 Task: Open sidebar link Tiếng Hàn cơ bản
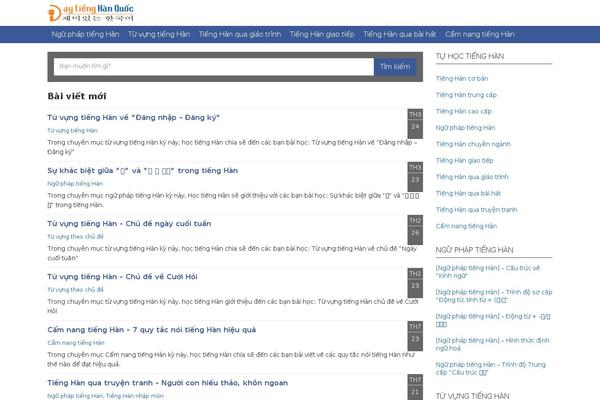click(x=462, y=78)
